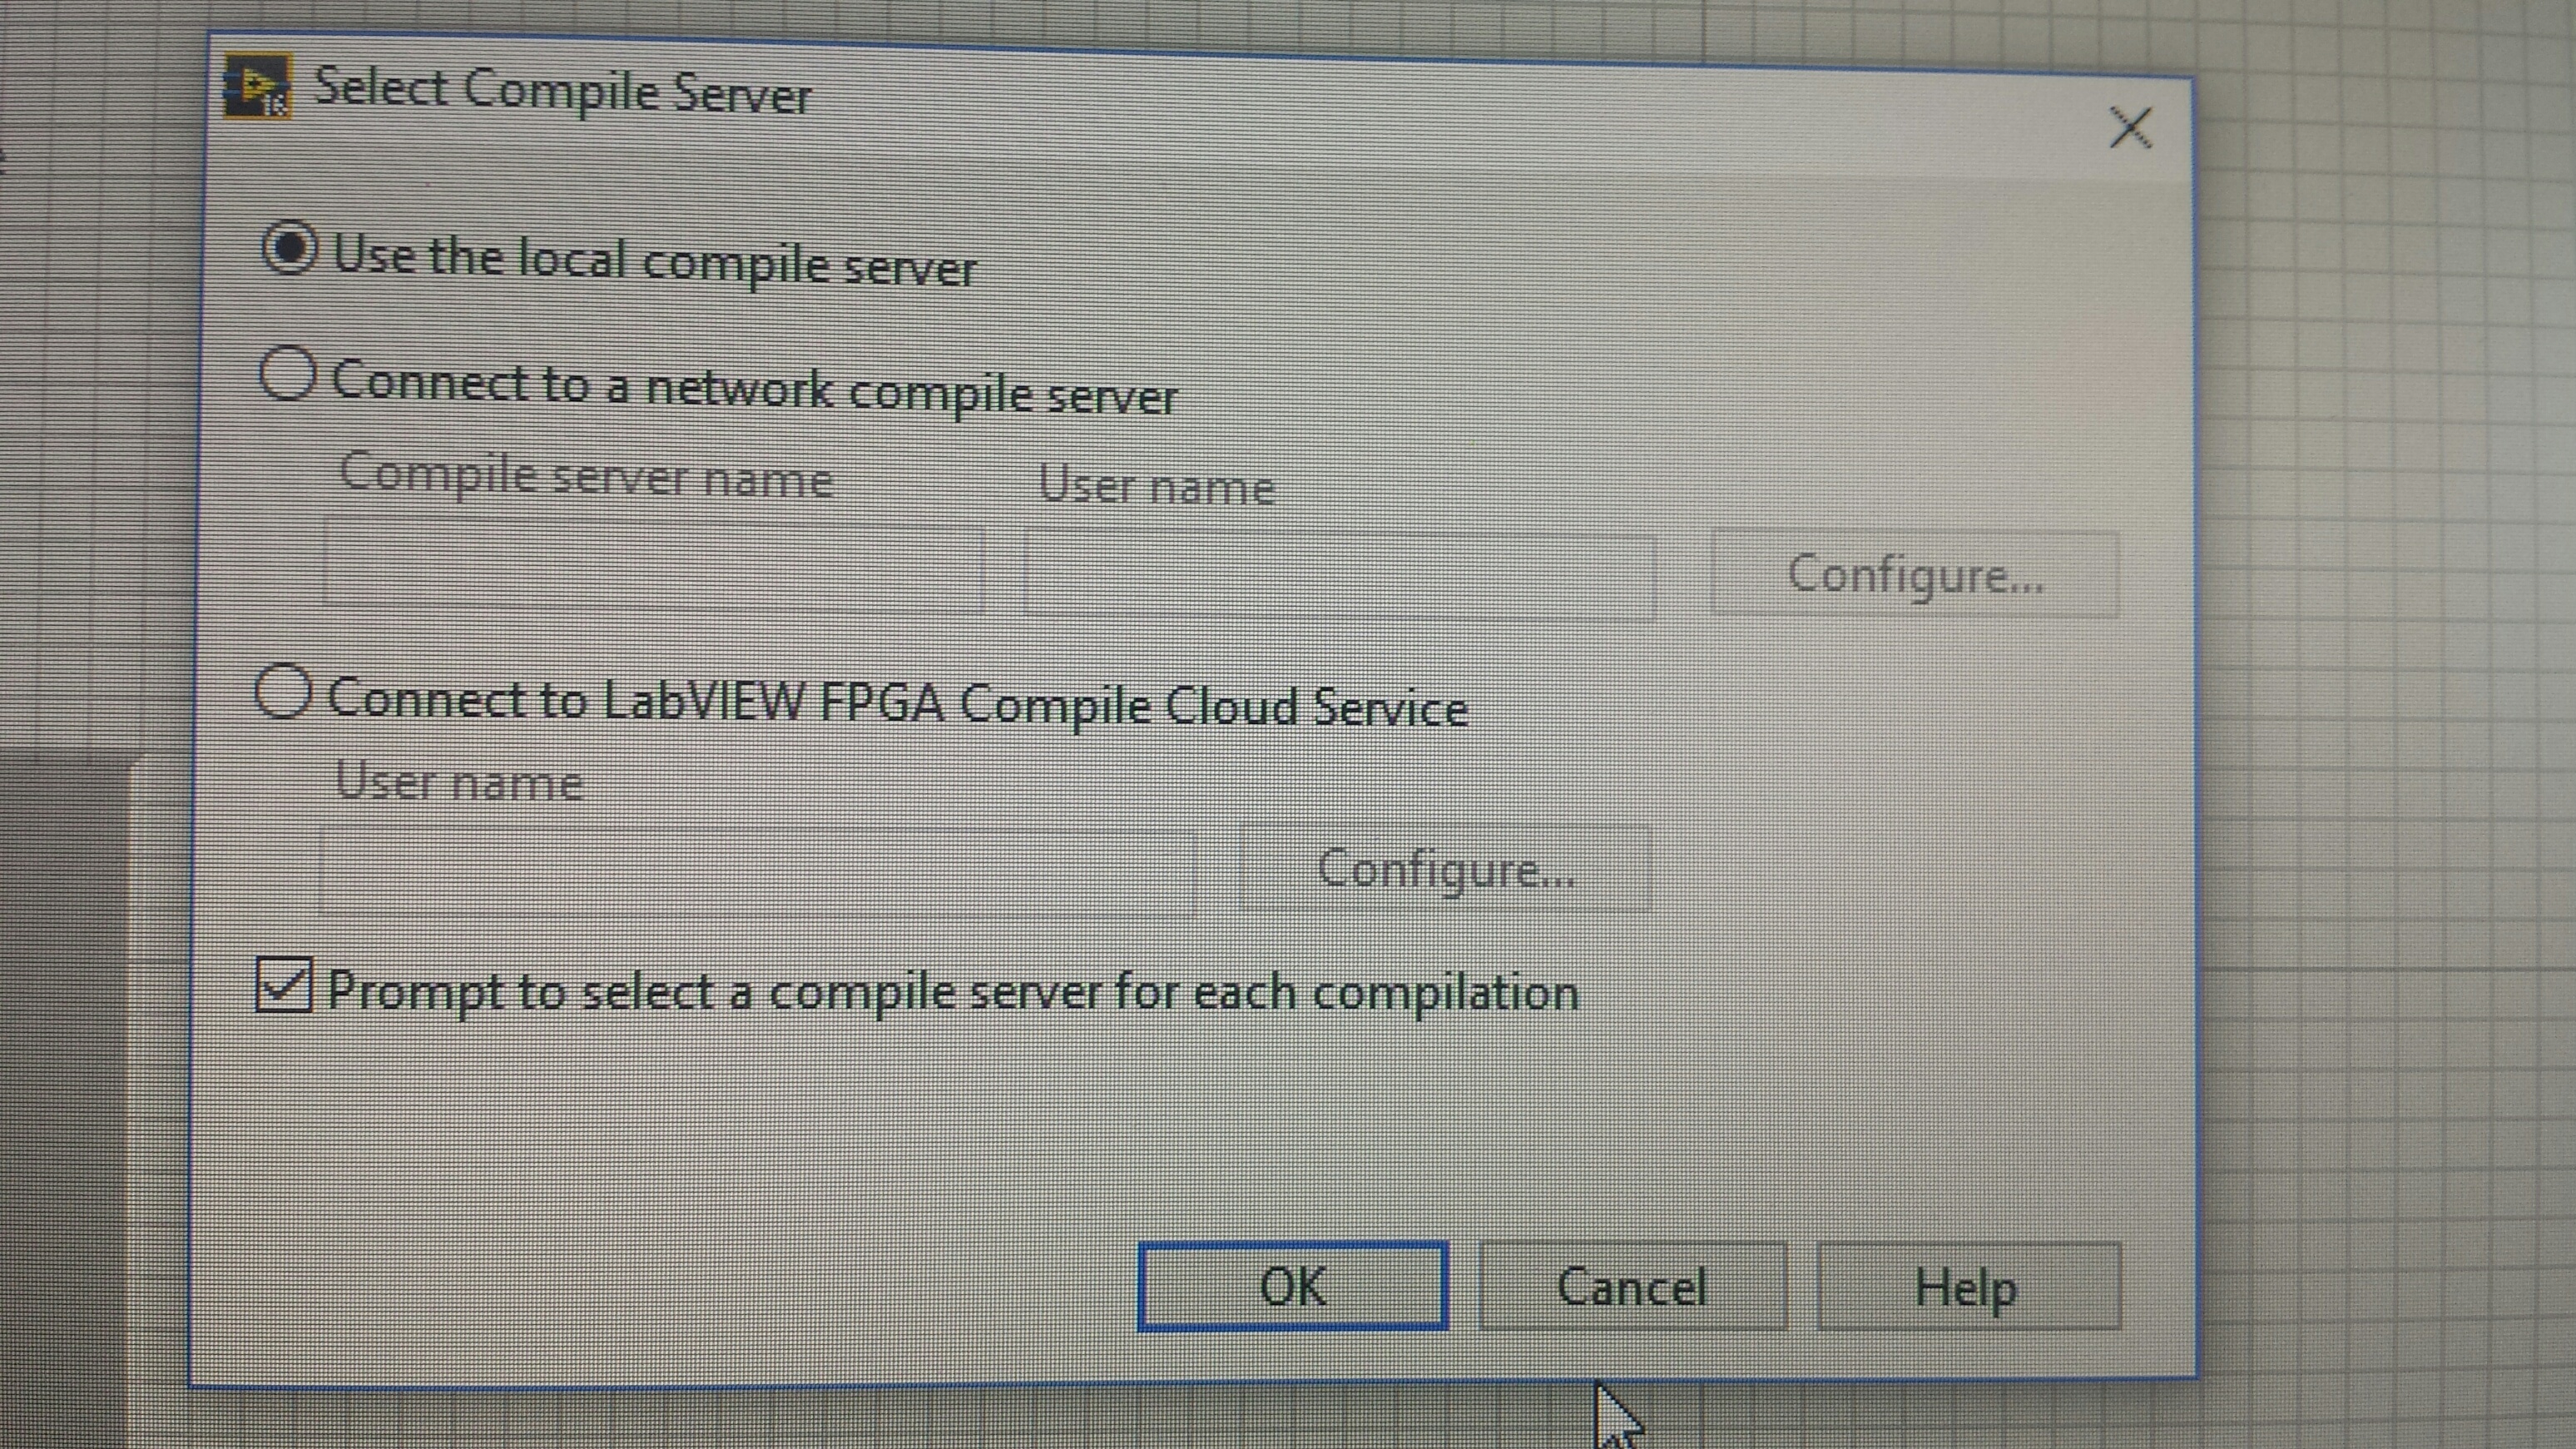Choose the network compile server radio button
The image size is (2576, 1449).
tap(288, 375)
